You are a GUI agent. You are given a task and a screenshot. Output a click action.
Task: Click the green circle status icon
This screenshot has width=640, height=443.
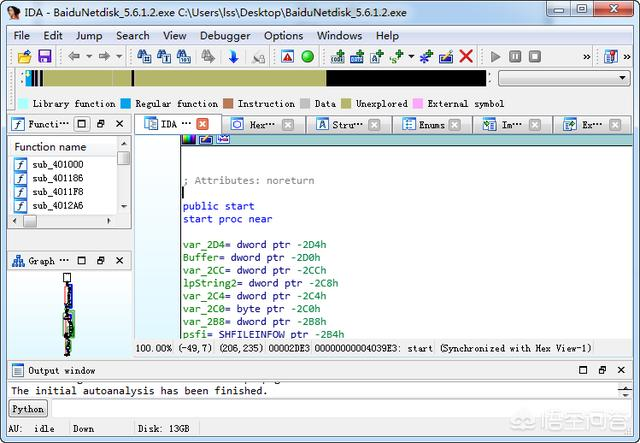pyautogui.click(x=308, y=56)
